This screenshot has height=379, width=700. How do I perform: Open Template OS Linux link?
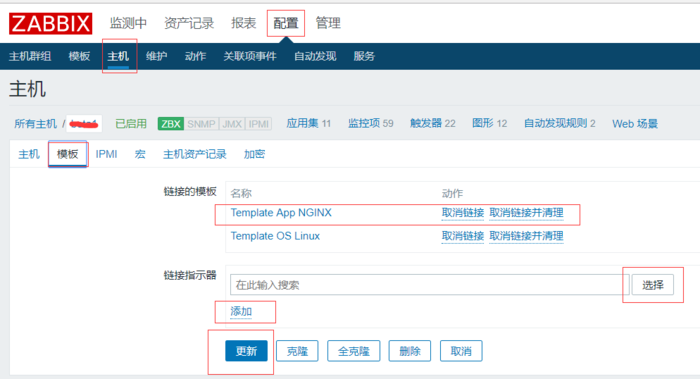[x=275, y=236]
